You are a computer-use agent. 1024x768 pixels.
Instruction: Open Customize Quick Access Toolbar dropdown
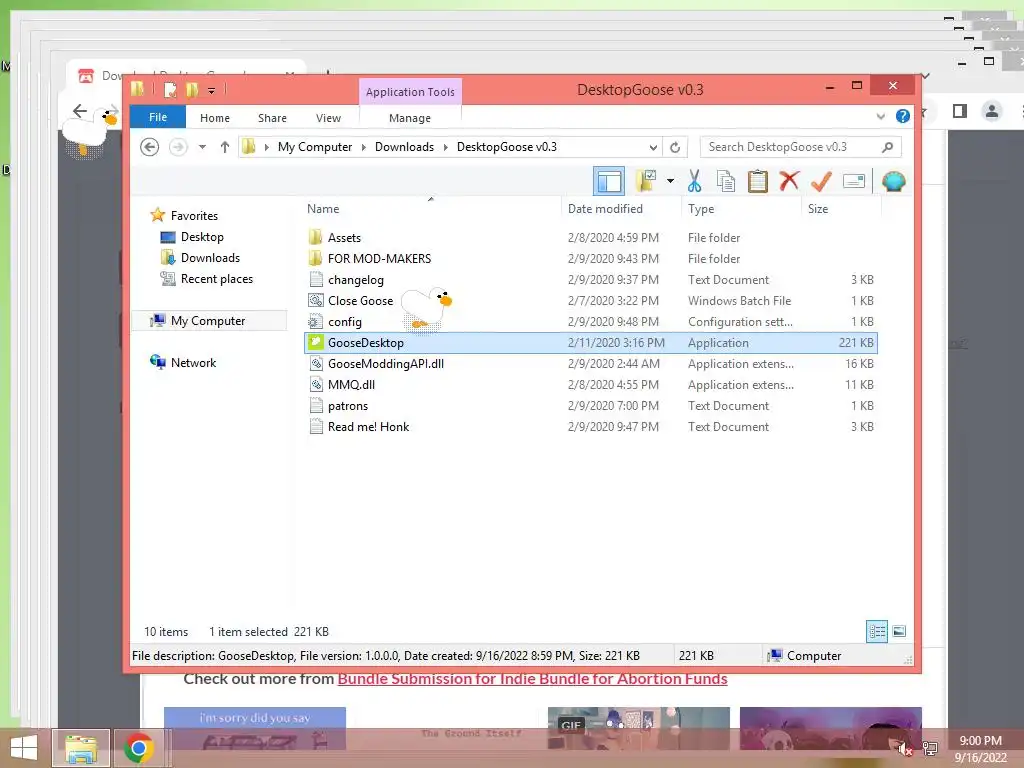pyautogui.click(x=212, y=90)
